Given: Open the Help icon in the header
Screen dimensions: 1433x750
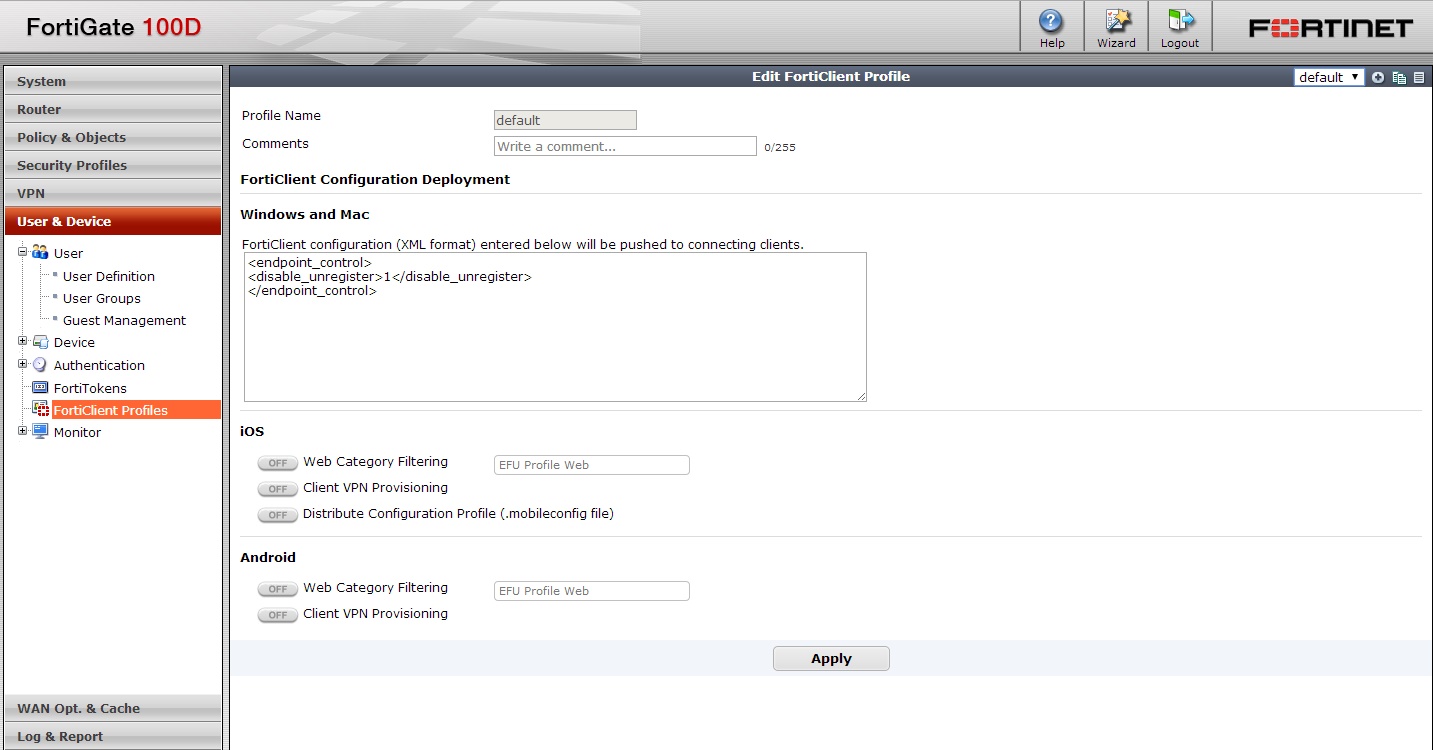Looking at the screenshot, I should click(x=1051, y=21).
